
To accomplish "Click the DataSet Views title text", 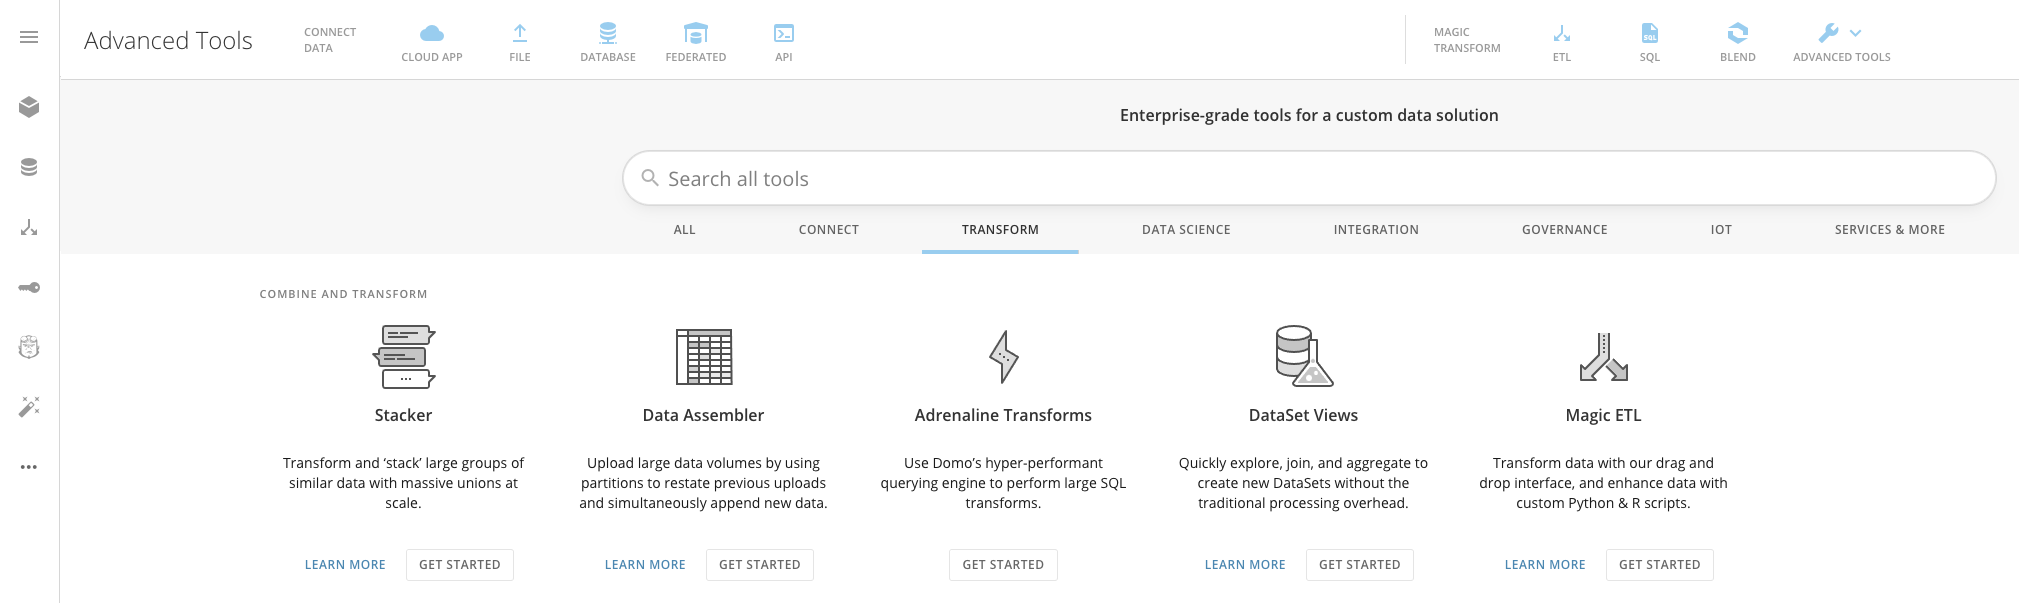I will tap(1304, 415).
